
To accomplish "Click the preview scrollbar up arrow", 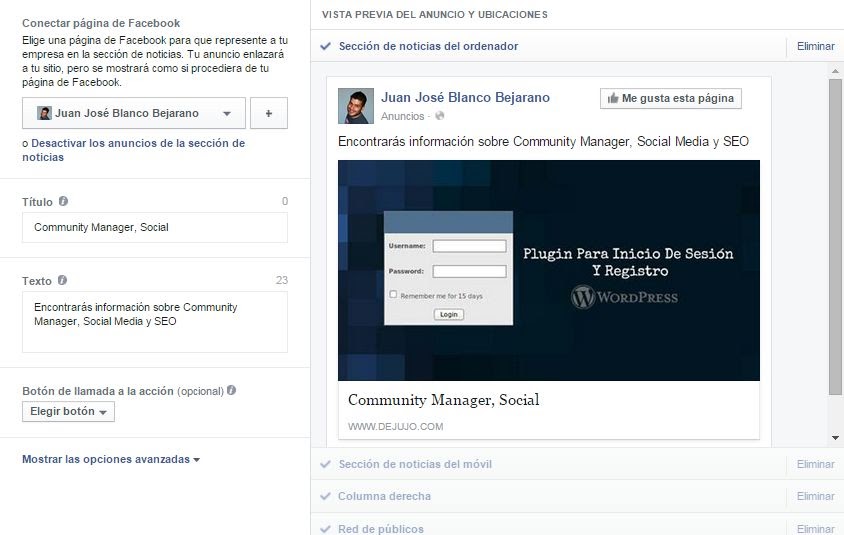I will 835,71.
